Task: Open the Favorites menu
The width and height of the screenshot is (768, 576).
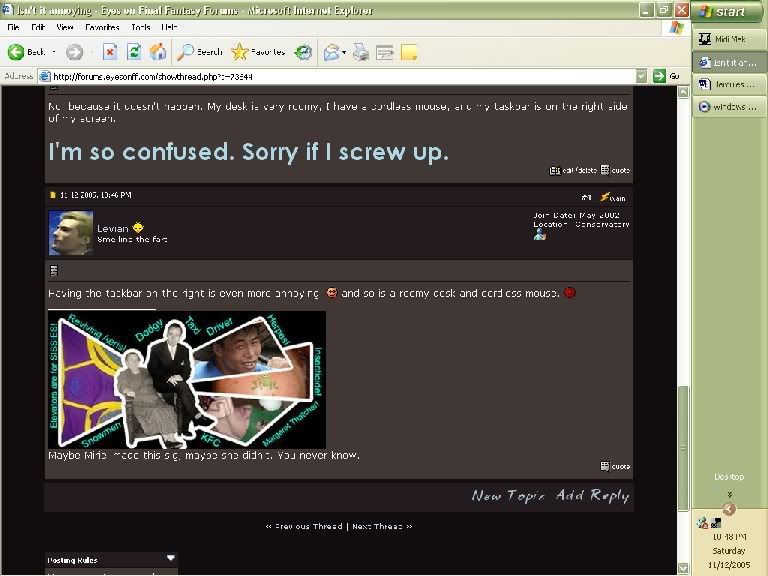Action: [x=102, y=27]
